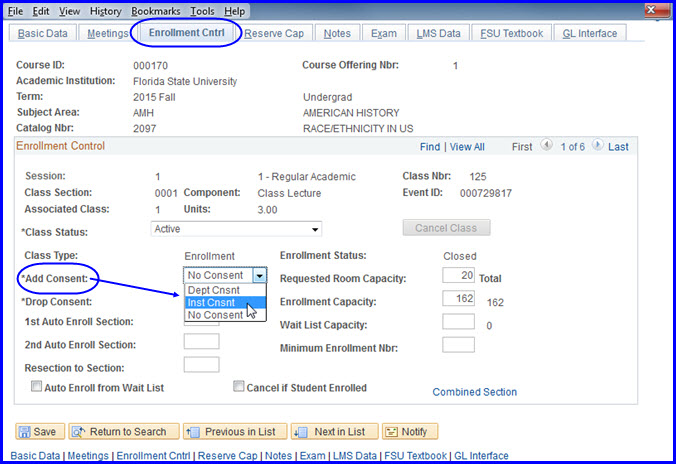
Task: Click the Notify button
Action: click(410, 432)
